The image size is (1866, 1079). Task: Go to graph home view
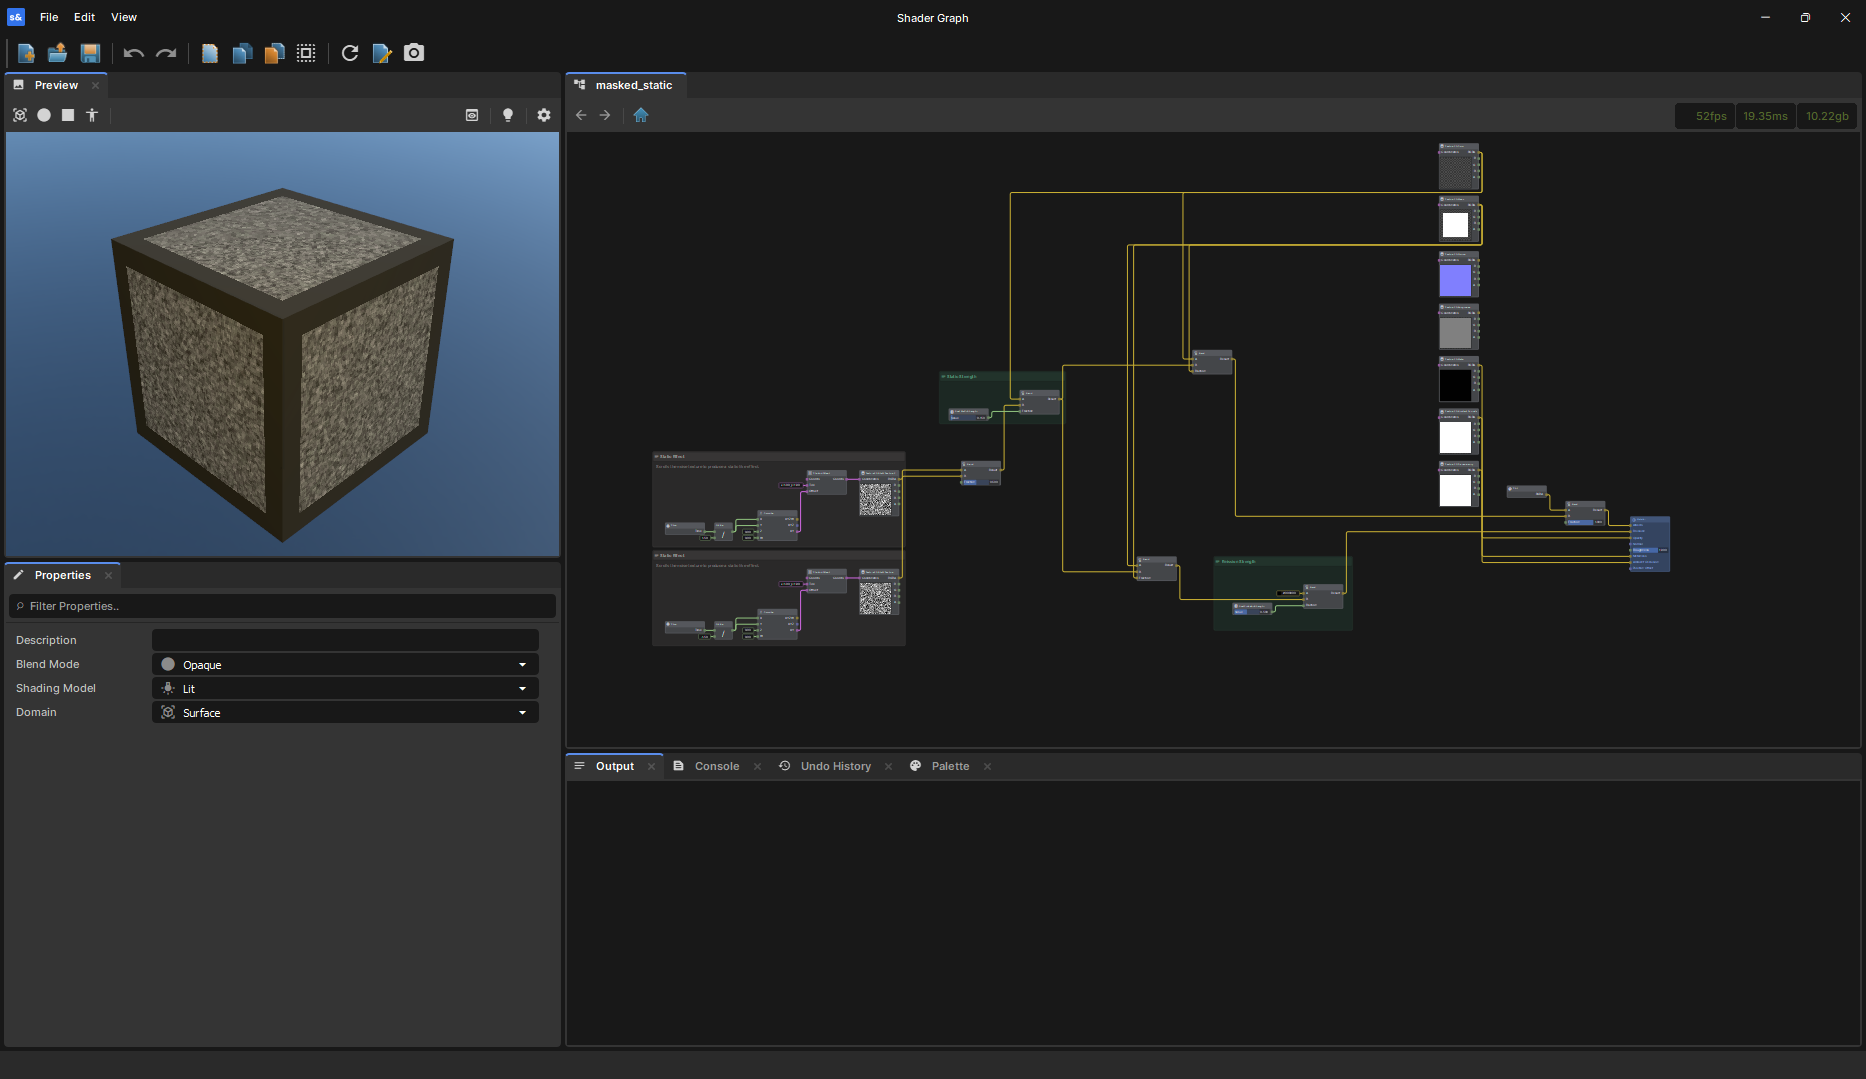(x=641, y=115)
